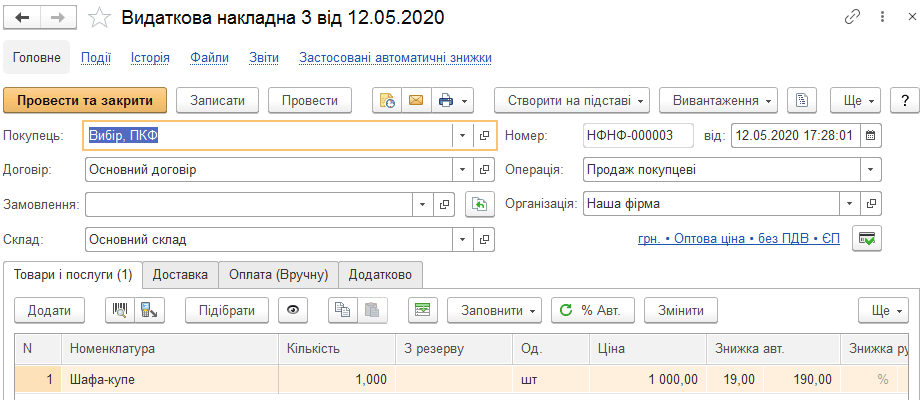Viewport: 924px width, 400px height.
Task: Open the Історія section
Action: coord(150,58)
